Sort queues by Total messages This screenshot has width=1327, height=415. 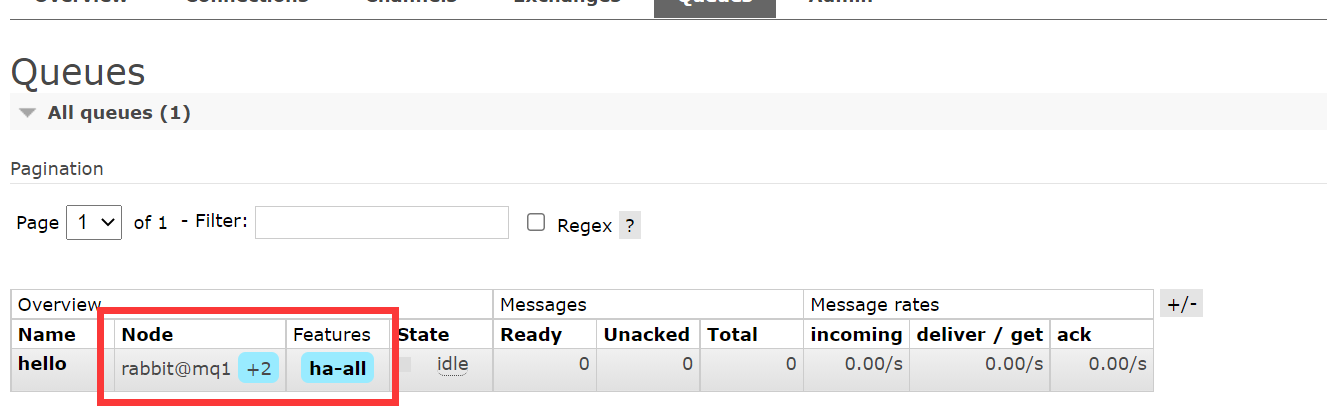[x=732, y=334]
